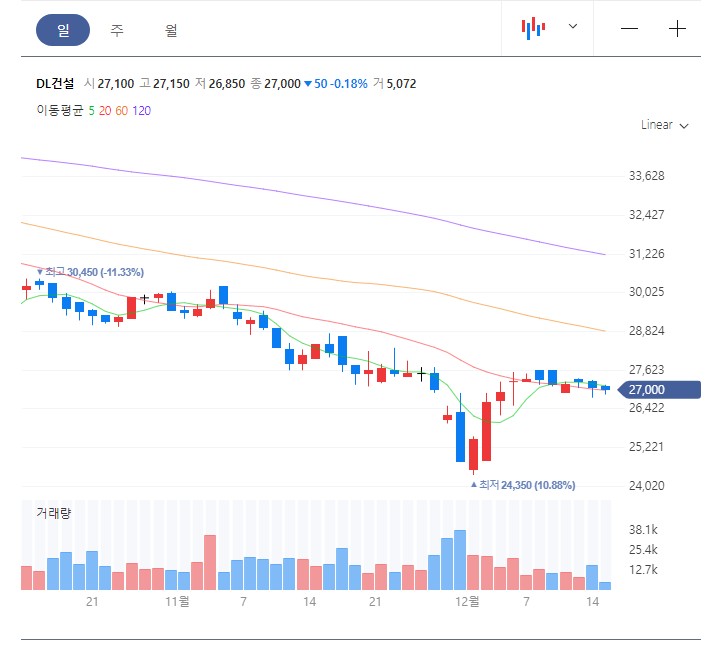Image resolution: width=714 pixels, height=668 pixels.
Task: Click the 최고 30,450 high marker
Action: click(x=90, y=272)
